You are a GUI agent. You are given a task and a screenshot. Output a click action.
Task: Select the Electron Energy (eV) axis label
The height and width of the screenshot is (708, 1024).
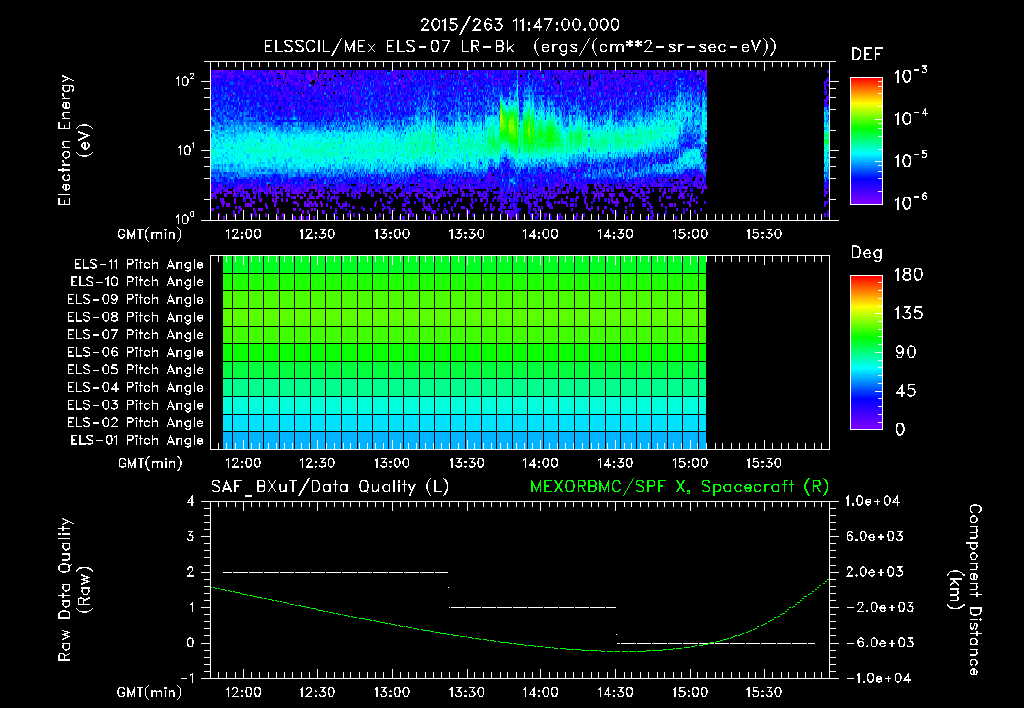tap(74, 140)
